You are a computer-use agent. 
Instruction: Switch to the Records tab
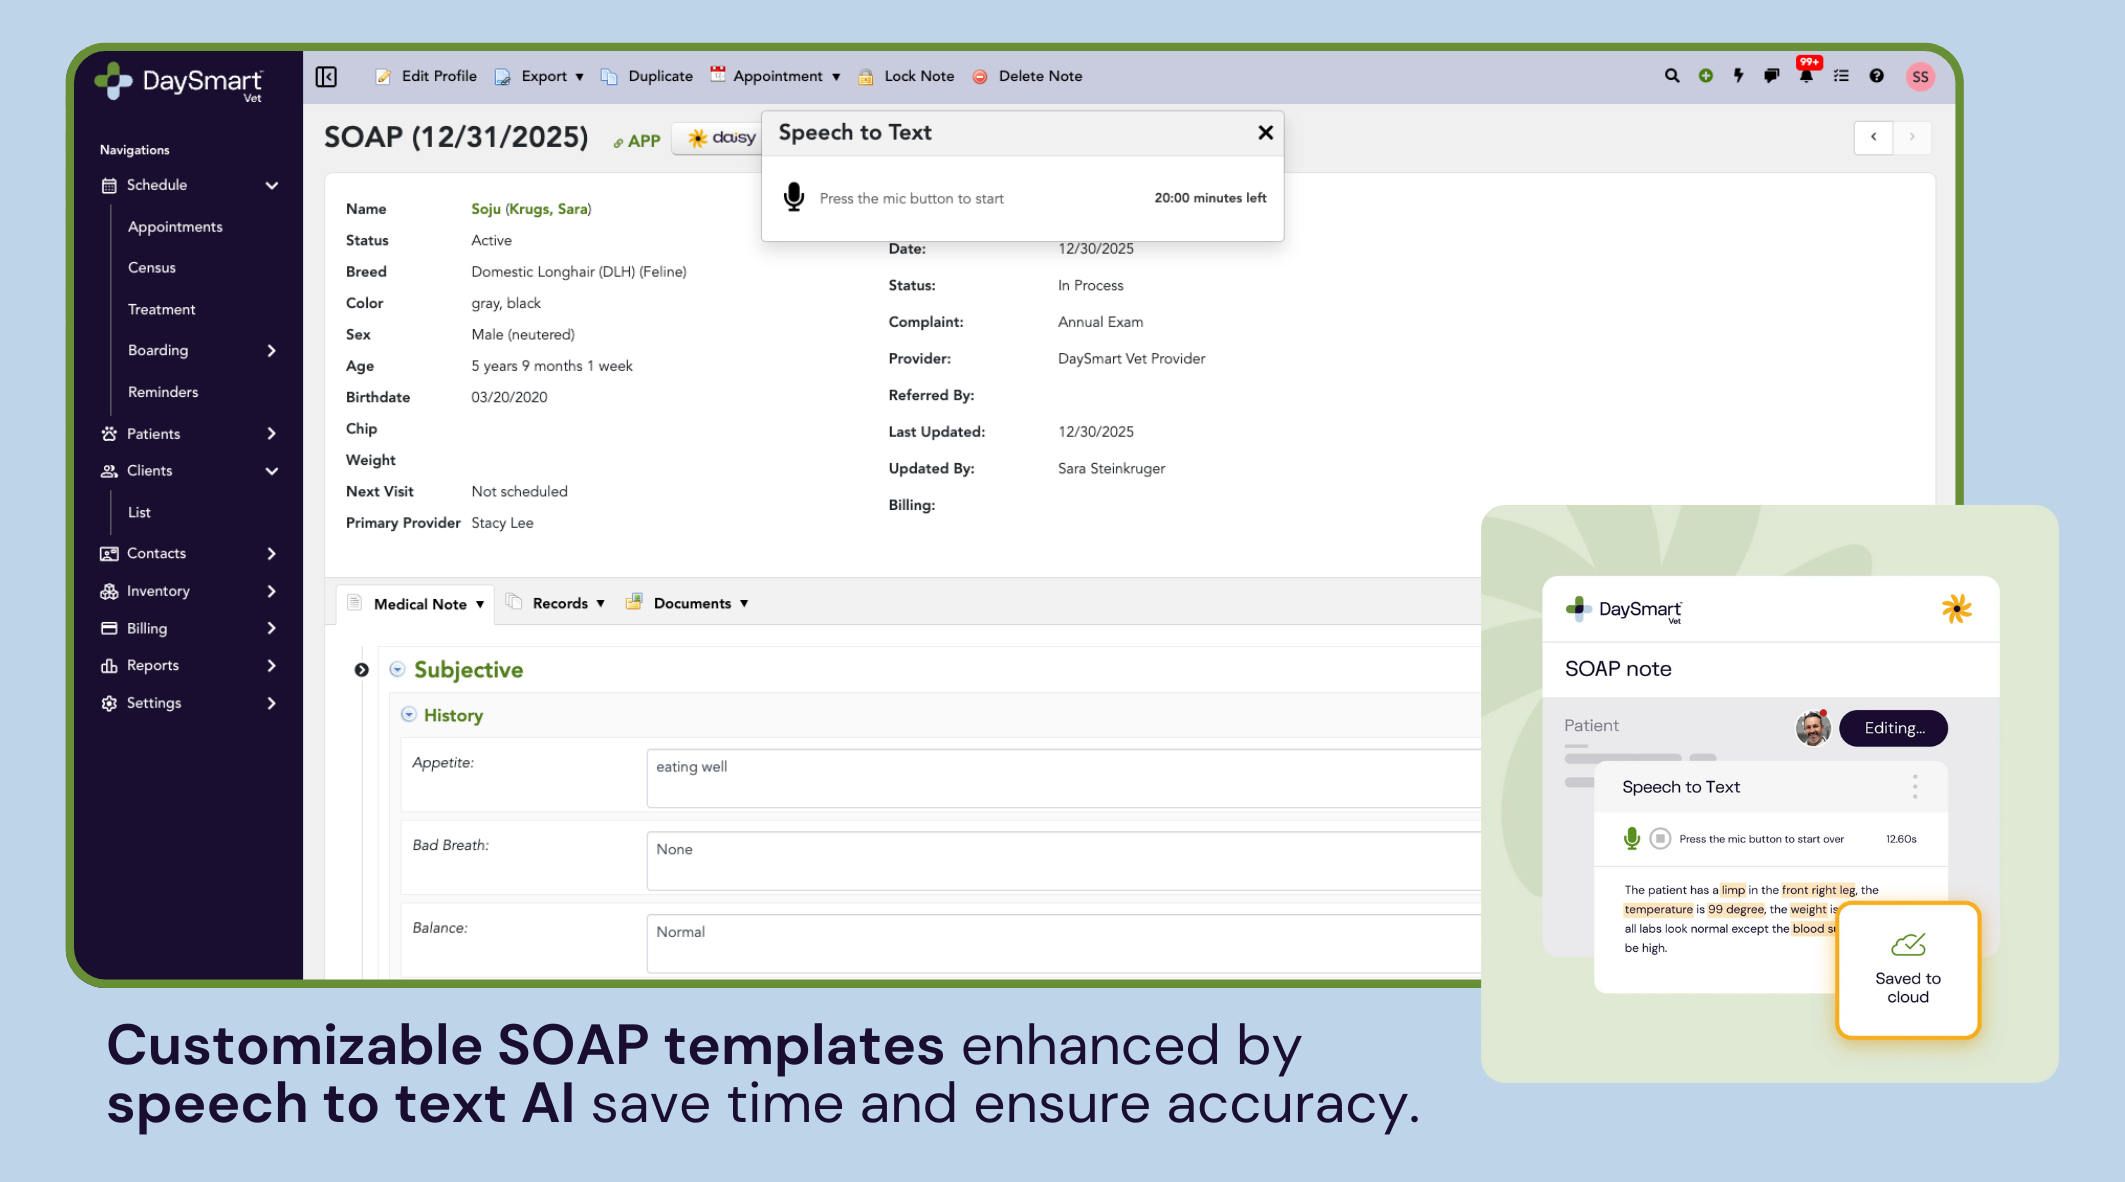(x=559, y=603)
